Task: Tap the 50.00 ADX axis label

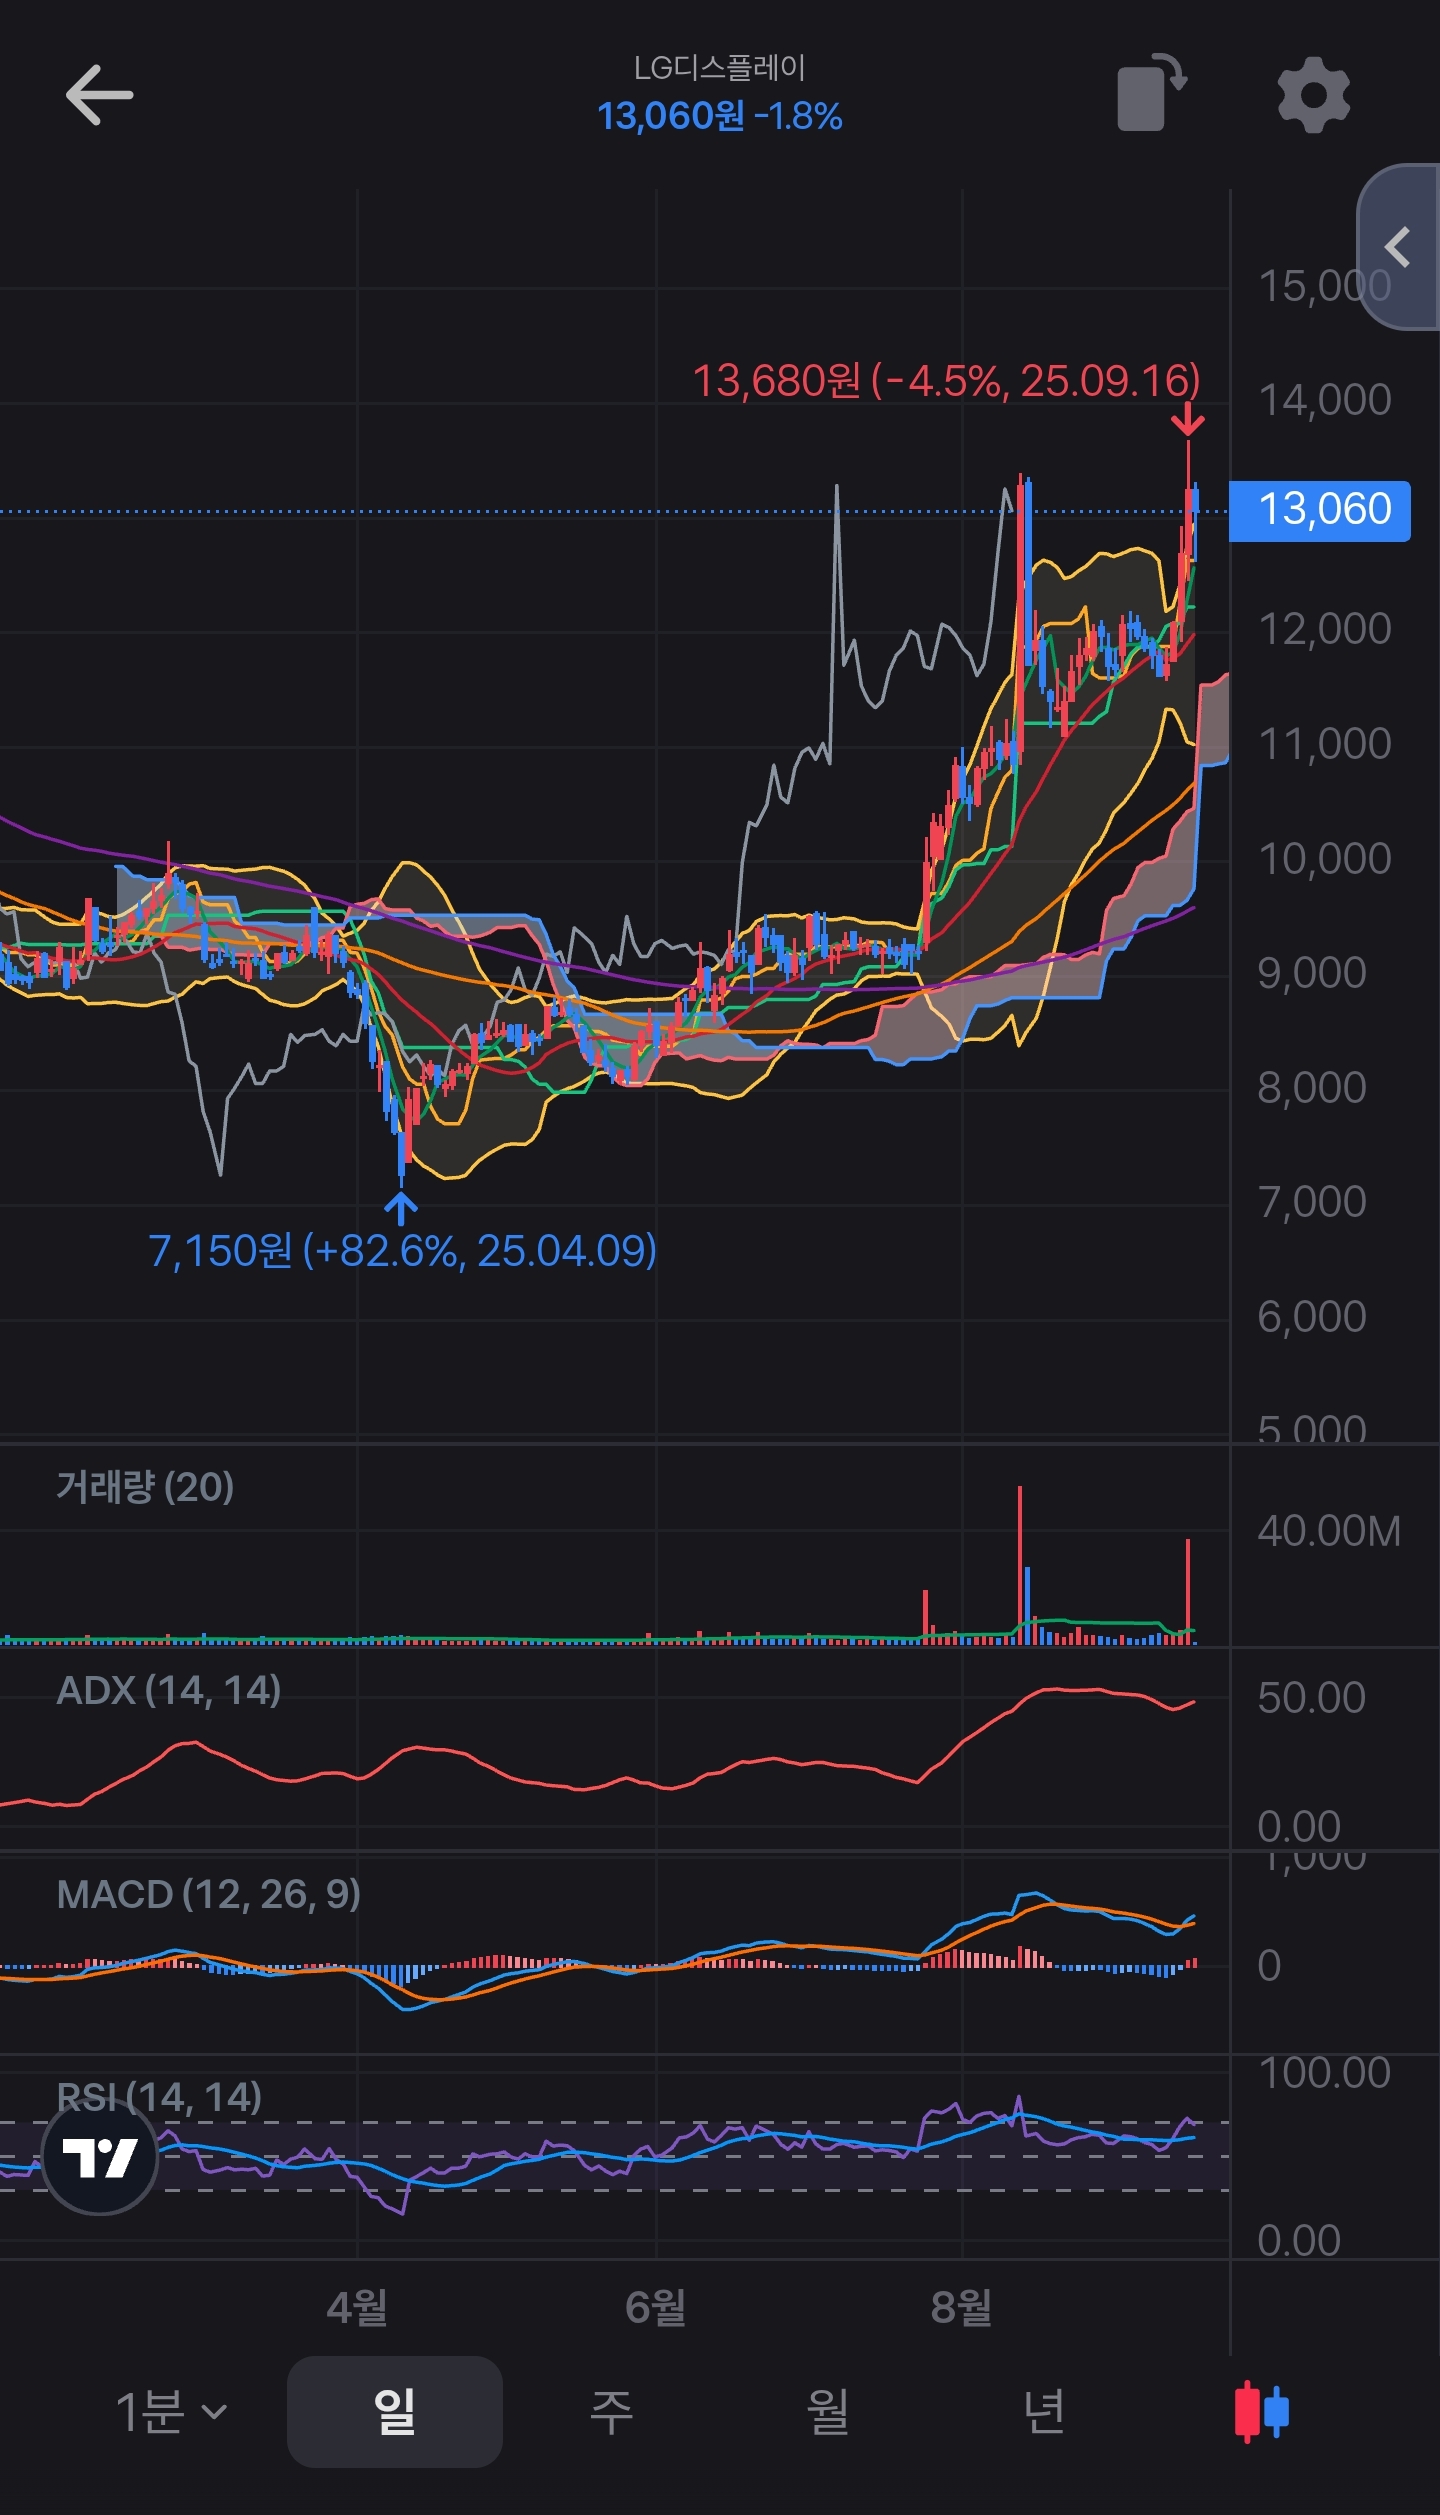Action: pyautogui.click(x=1311, y=1698)
